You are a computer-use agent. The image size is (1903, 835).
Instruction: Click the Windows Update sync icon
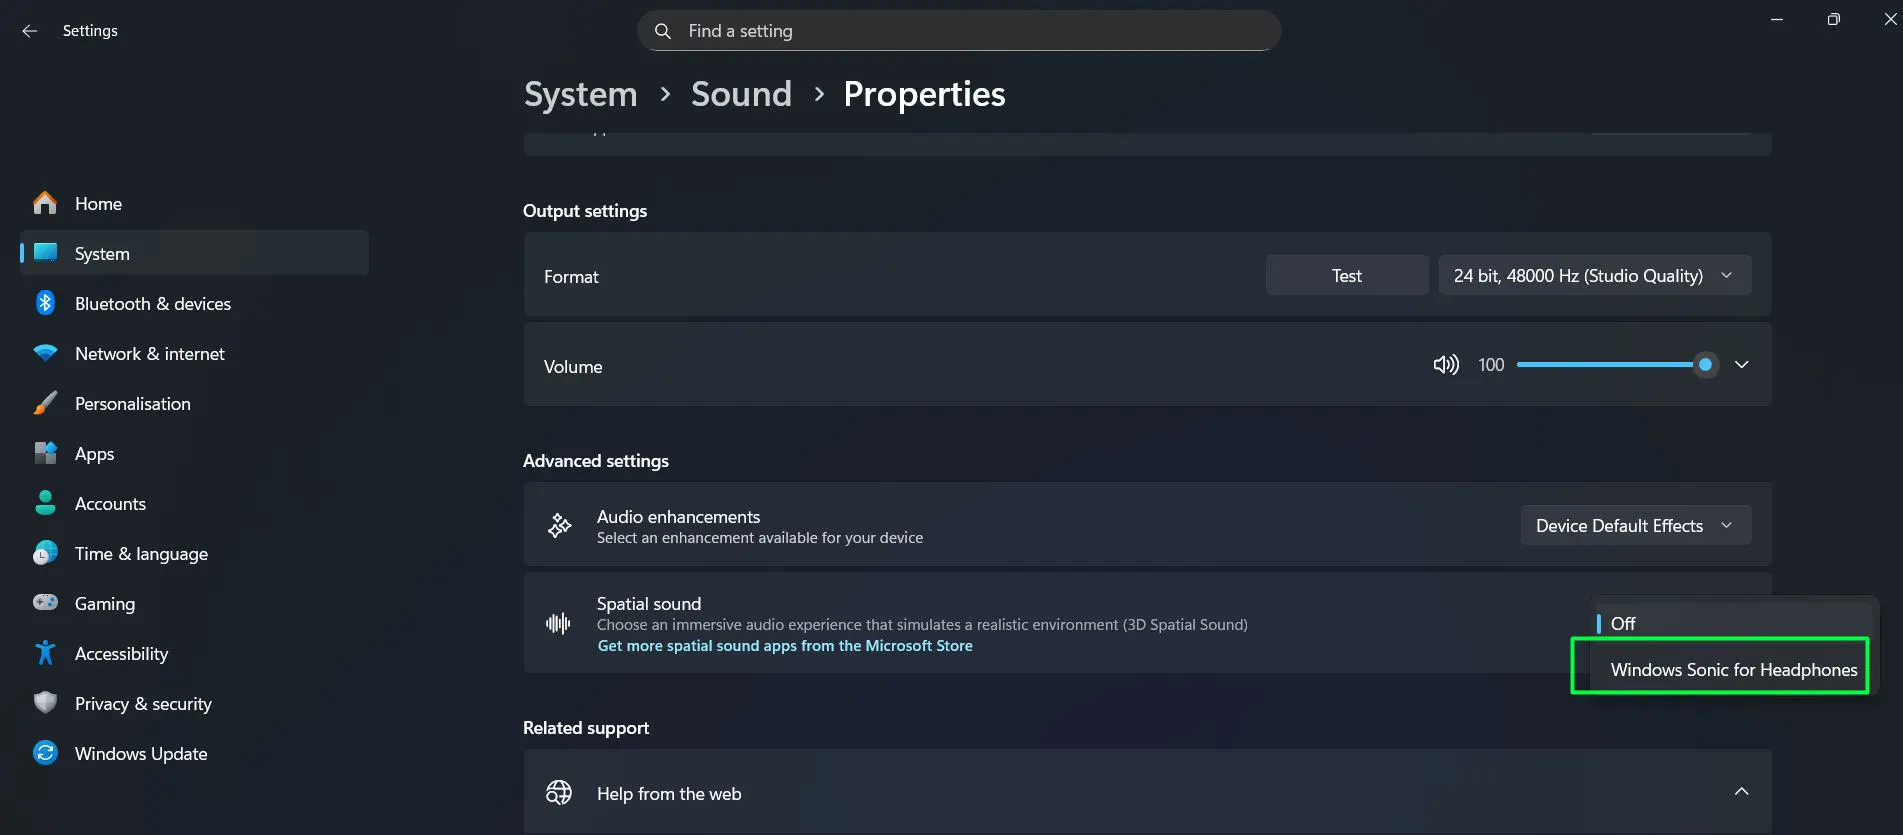[45, 753]
